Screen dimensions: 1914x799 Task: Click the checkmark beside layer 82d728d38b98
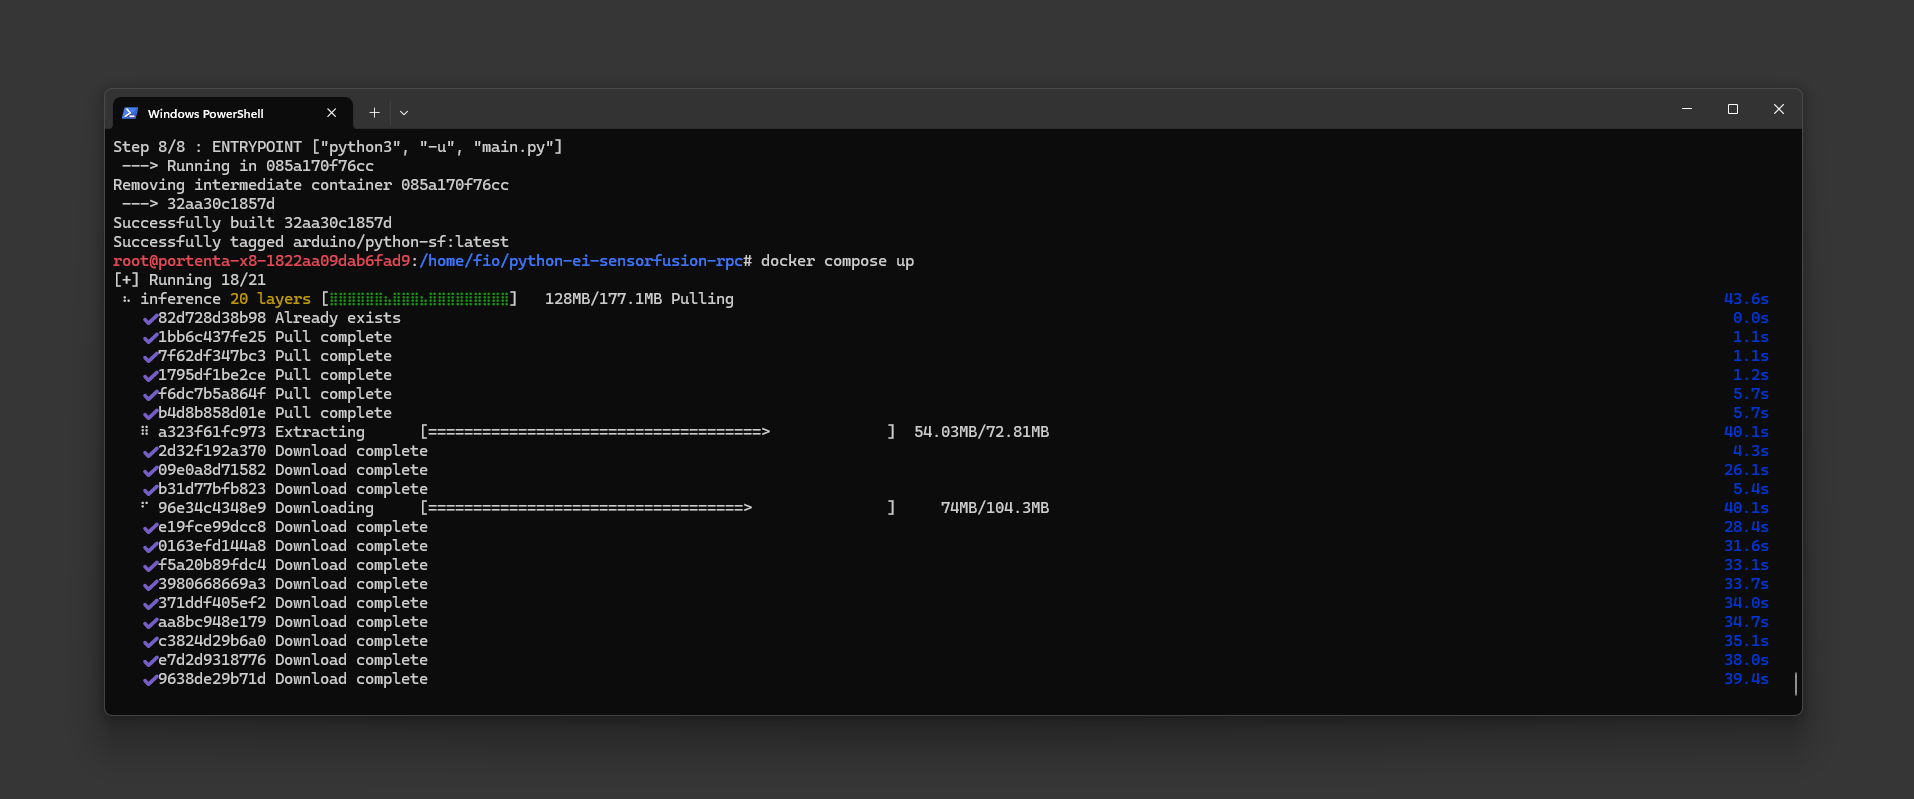pyautogui.click(x=150, y=319)
